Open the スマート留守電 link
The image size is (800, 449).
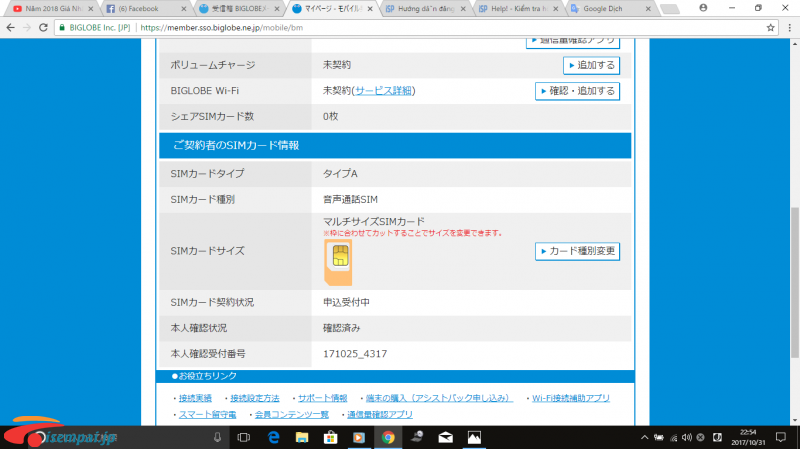coord(207,414)
